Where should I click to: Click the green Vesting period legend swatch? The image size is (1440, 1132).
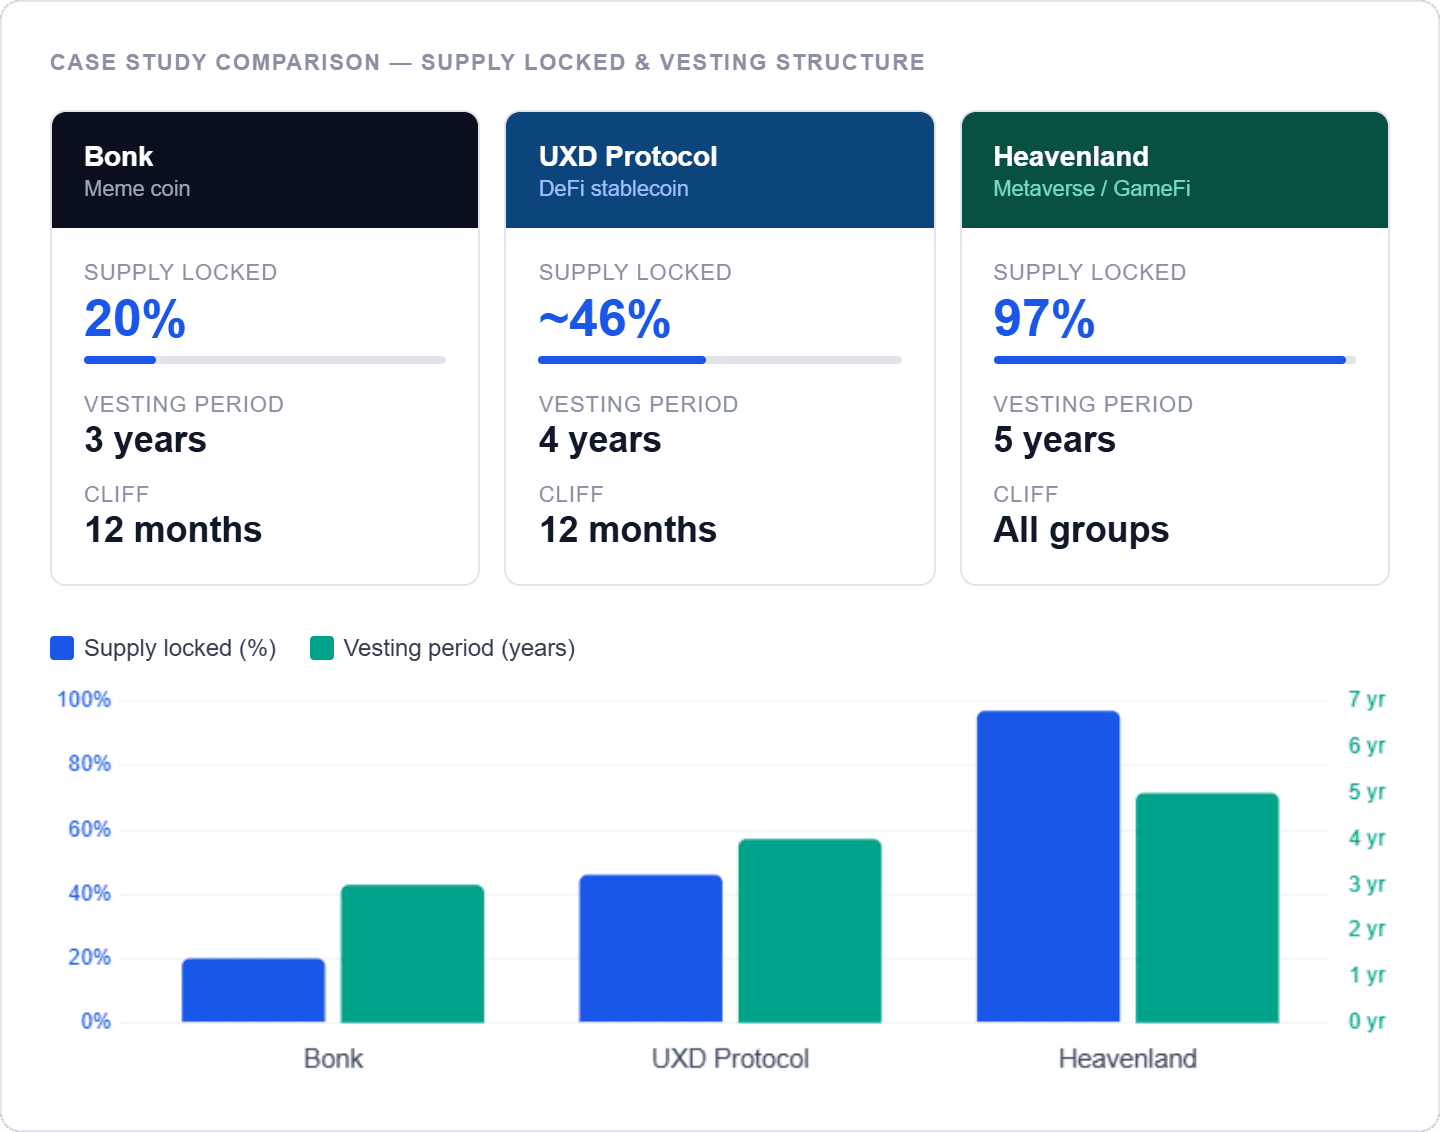pos(322,648)
